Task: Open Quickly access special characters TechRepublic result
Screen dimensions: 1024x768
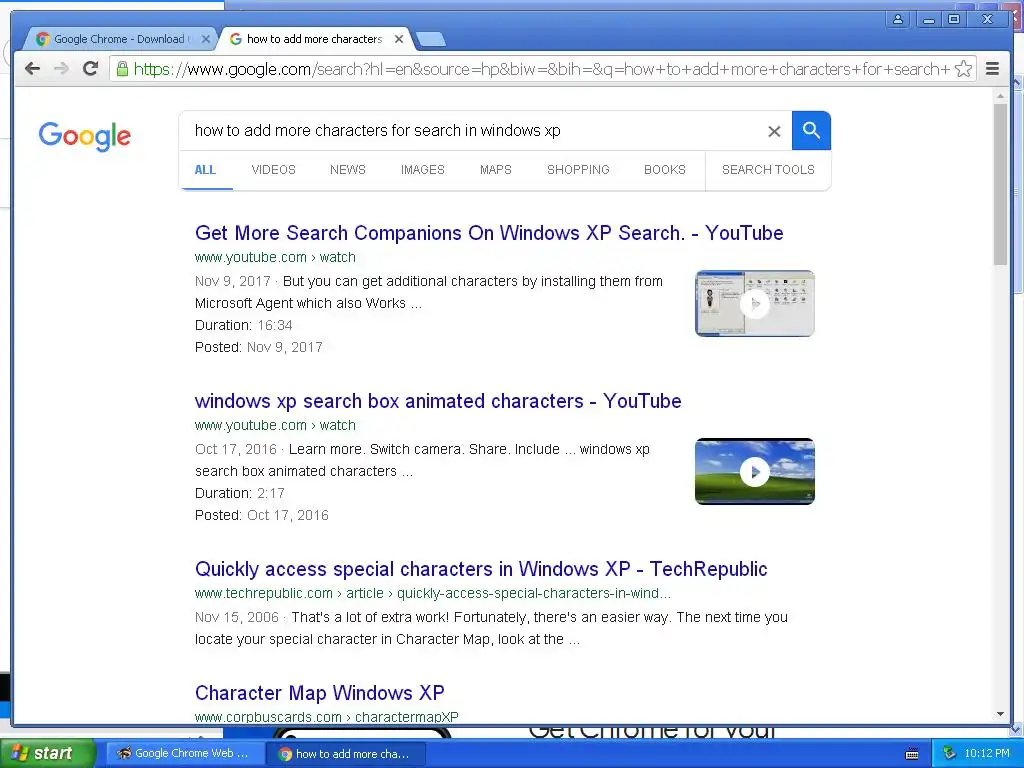Action: 481,569
